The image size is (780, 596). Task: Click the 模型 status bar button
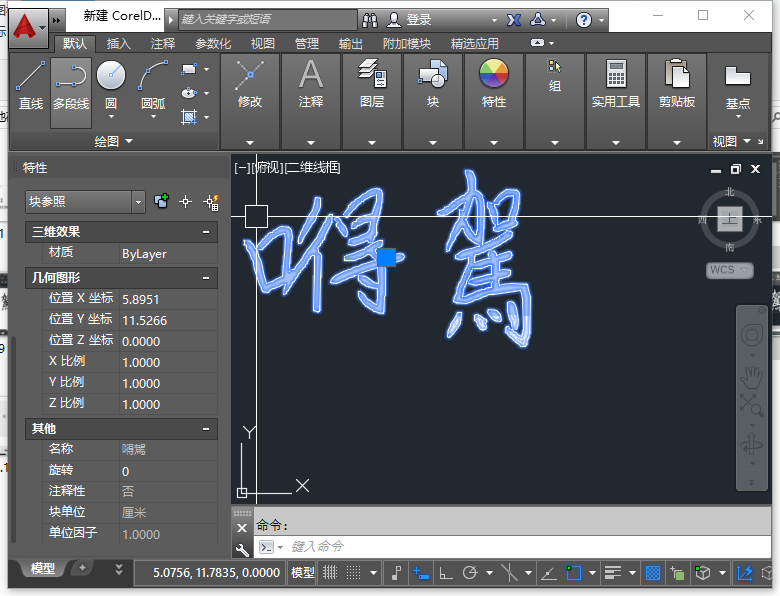pyautogui.click(x=302, y=573)
